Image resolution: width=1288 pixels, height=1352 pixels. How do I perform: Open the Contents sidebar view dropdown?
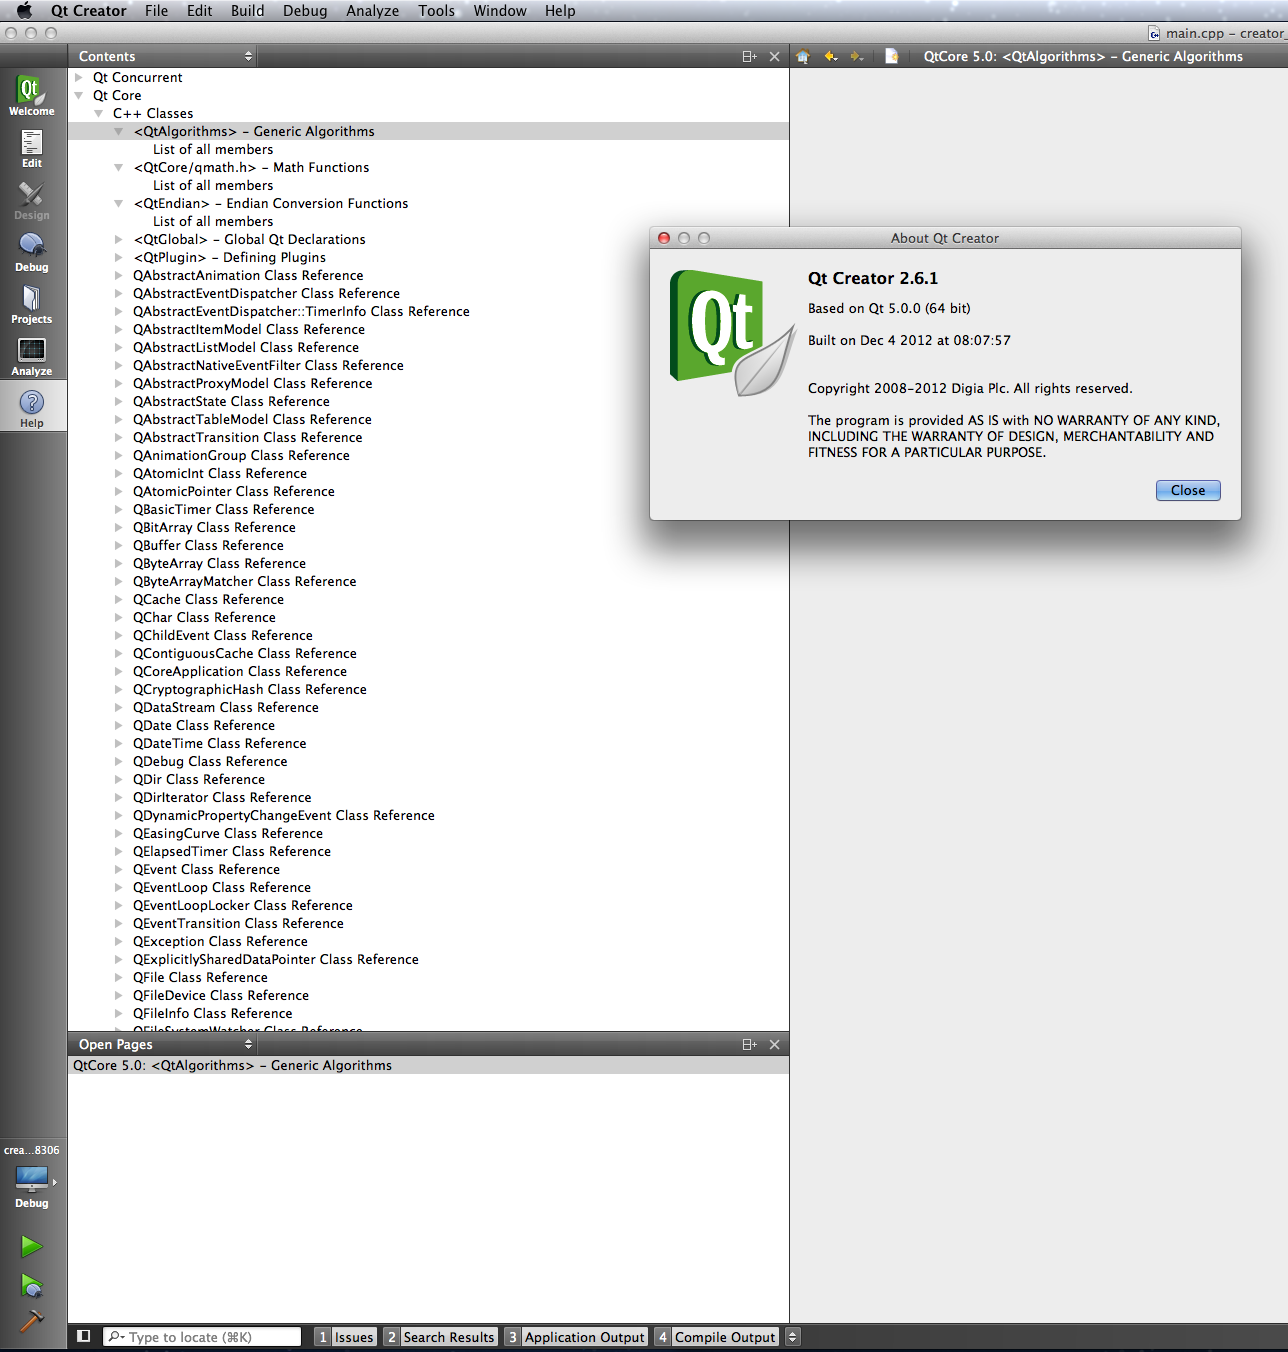166,56
